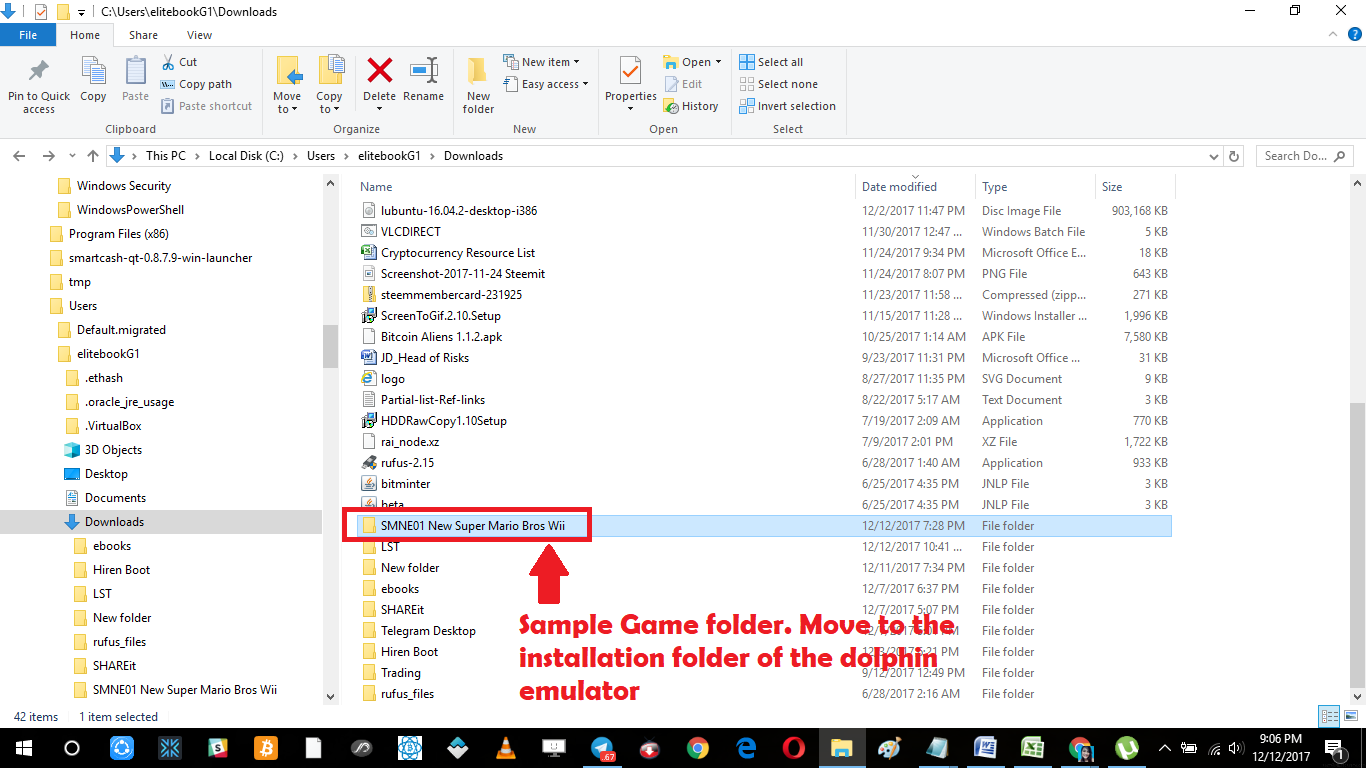Click the Search Downloads box
1366x768 pixels.
[1303, 156]
